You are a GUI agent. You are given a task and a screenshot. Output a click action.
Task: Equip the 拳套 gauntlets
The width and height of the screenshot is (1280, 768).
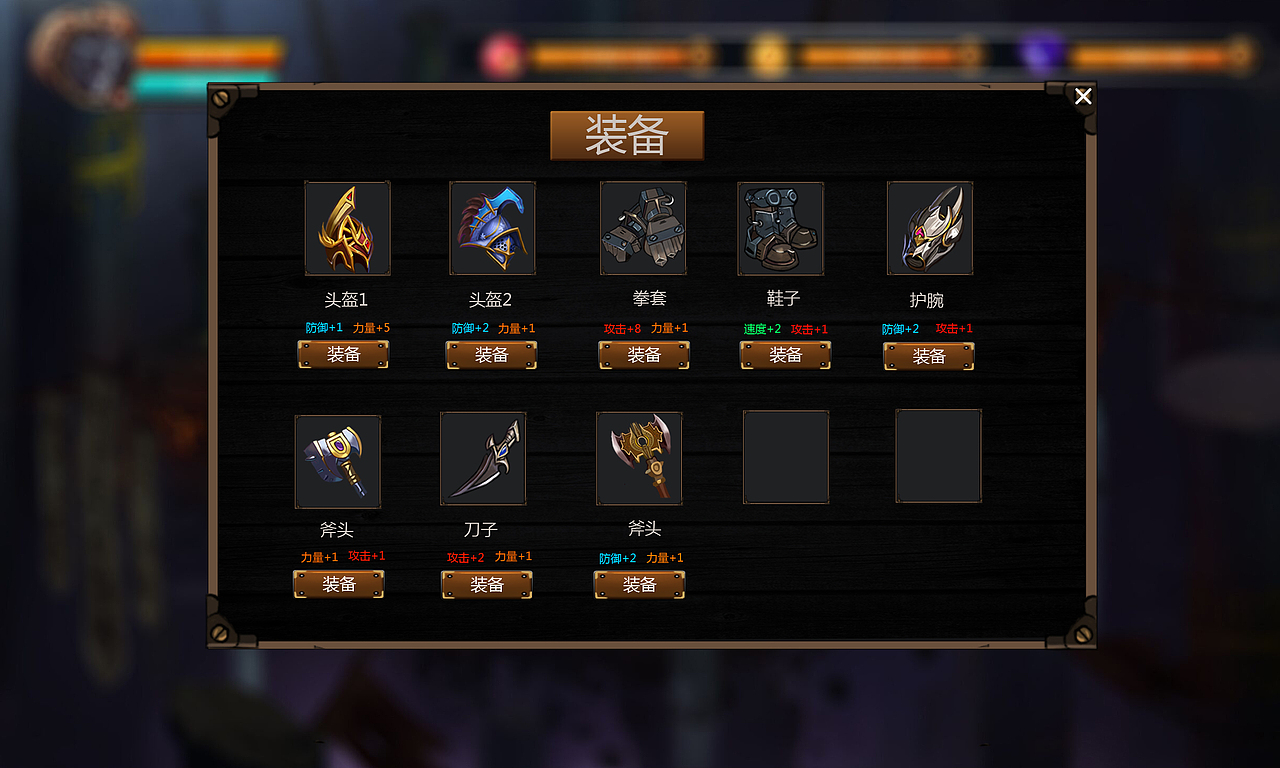(x=644, y=355)
